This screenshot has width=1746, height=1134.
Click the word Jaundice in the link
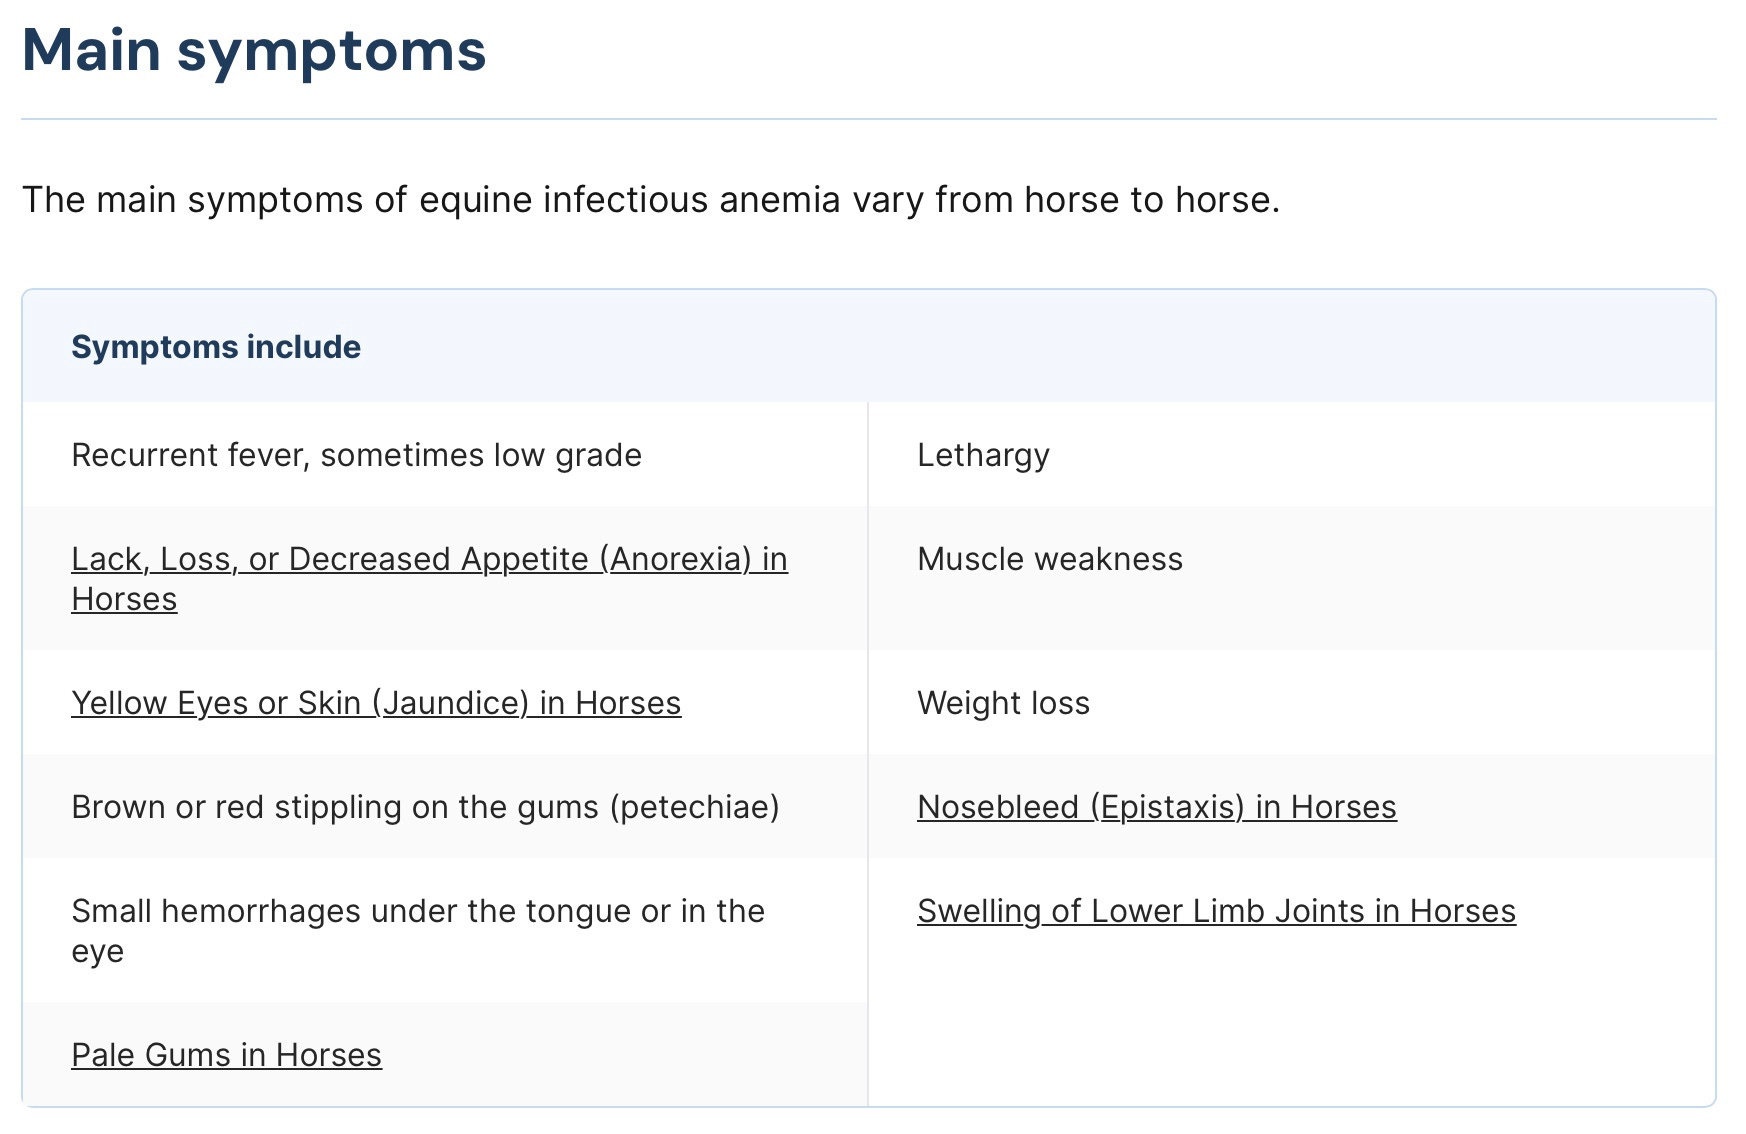pyautogui.click(x=450, y=703)
